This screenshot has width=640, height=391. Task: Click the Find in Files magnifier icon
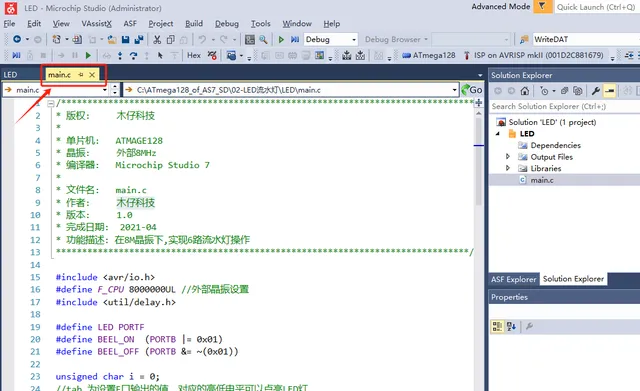point(263,39)
